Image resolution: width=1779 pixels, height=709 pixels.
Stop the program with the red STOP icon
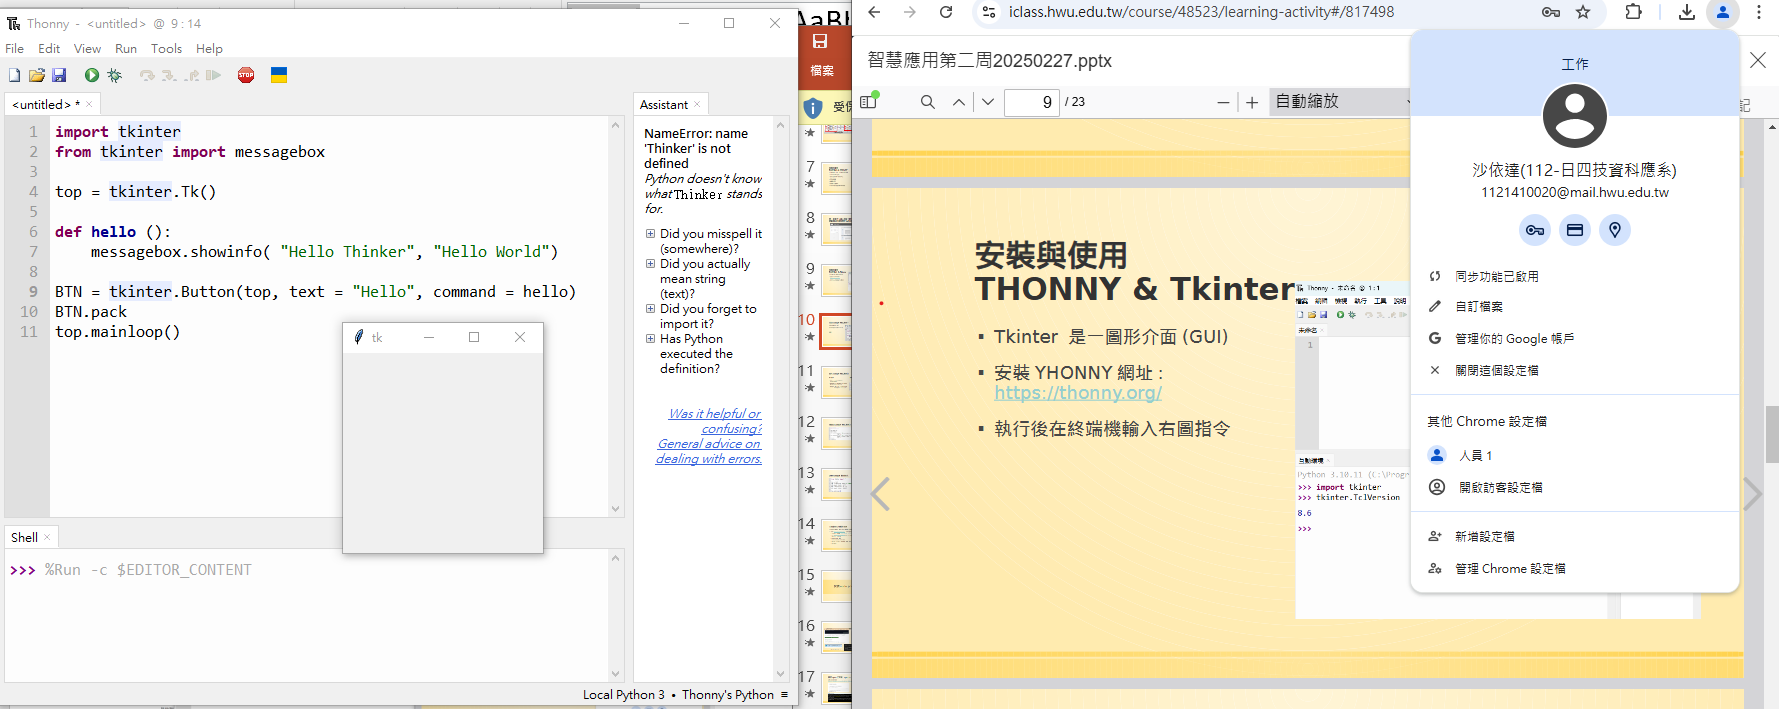coord(246,75)
